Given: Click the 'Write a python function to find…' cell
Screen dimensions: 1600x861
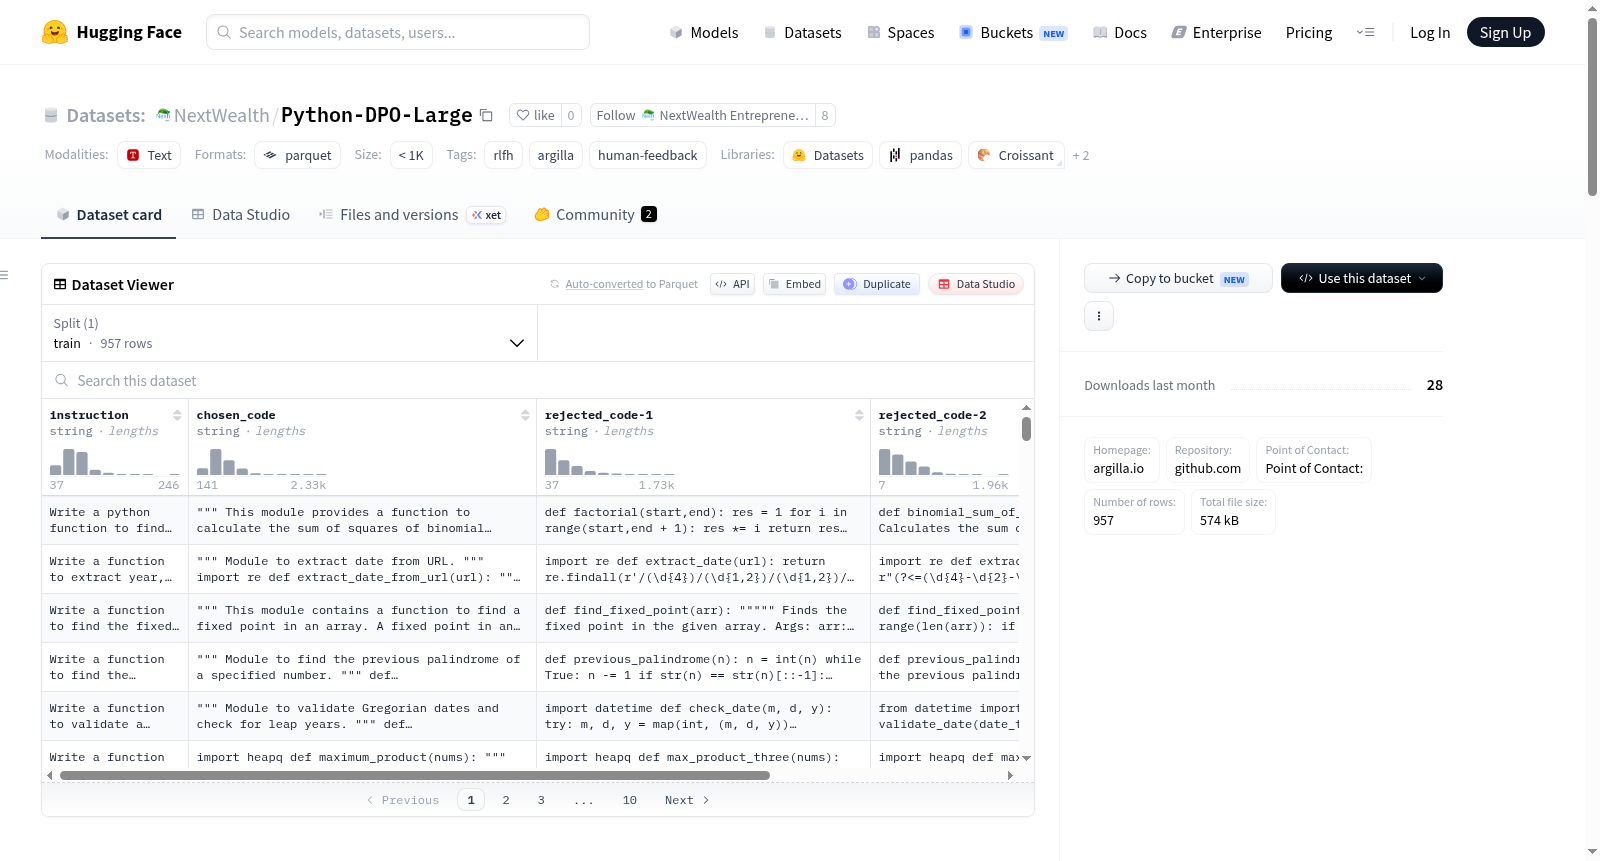Looking at the screenshot, I should pos(115,520).
